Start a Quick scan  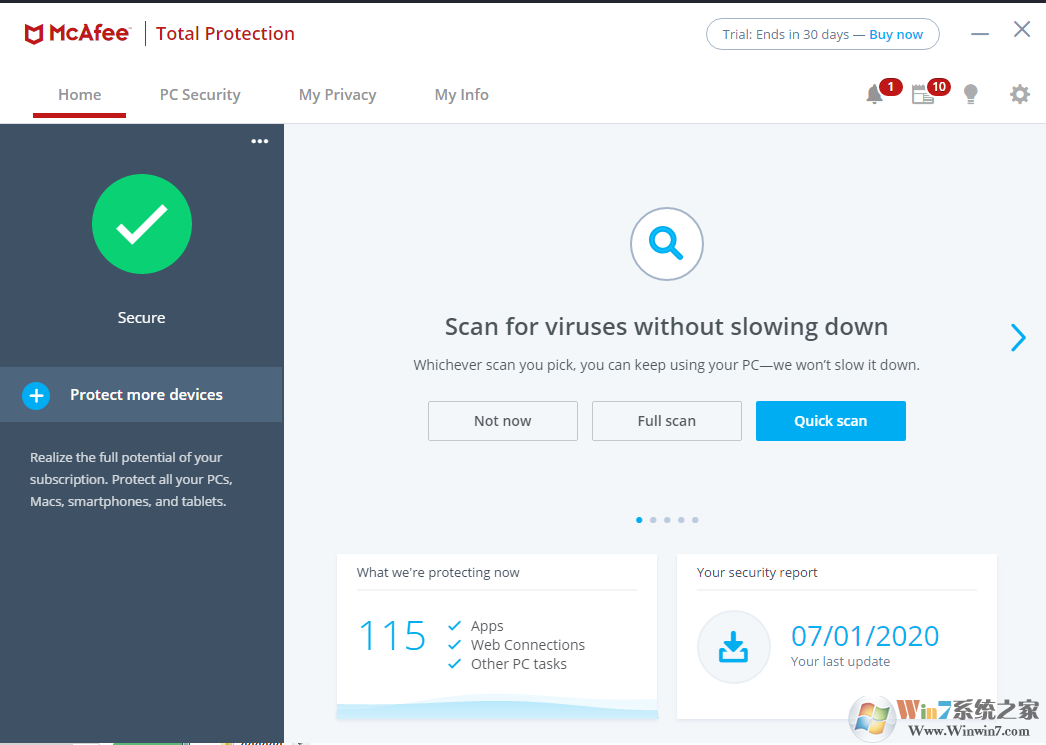[x=831, y=421]
